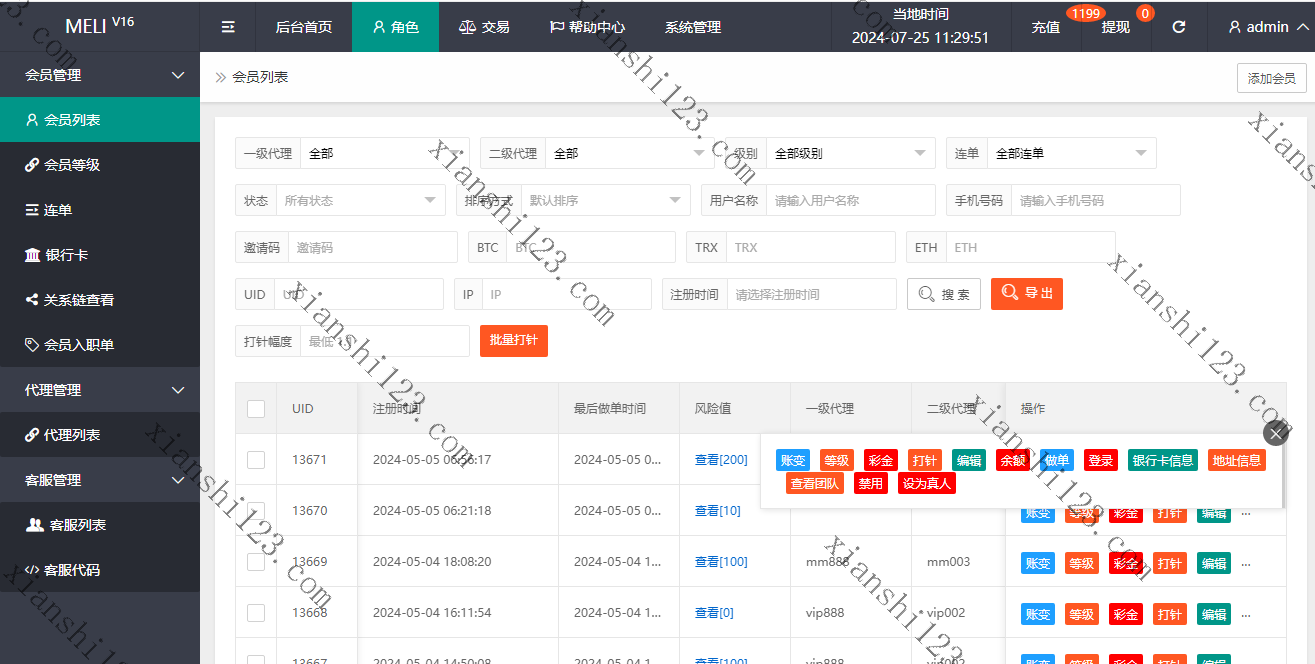
Task: Focus the 邀请码 input field
Action: 373,247
